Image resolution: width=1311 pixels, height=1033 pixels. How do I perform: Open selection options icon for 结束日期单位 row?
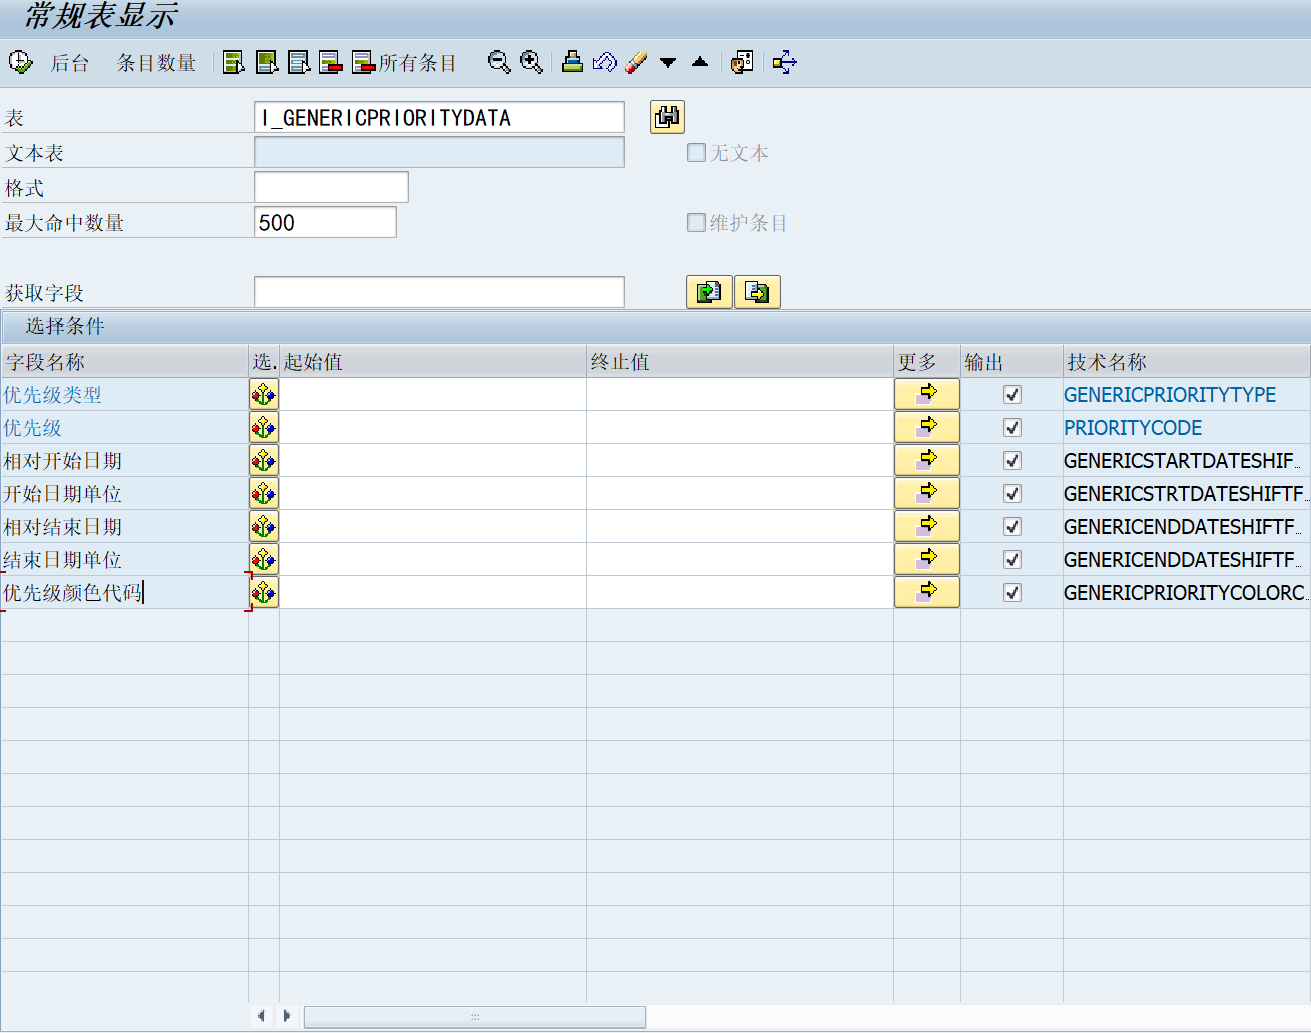click(264, 559)
